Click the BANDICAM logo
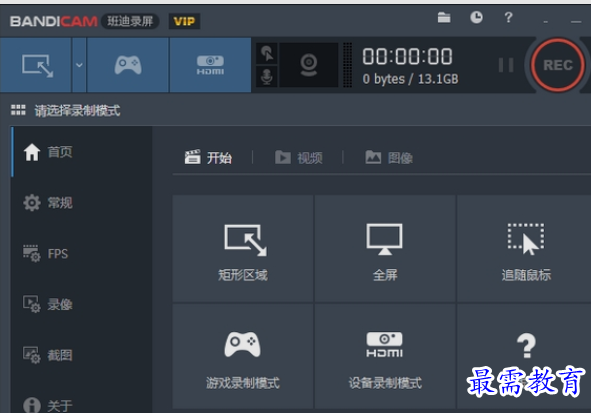This screenshot has width=591, height=413. coord(54,21)
